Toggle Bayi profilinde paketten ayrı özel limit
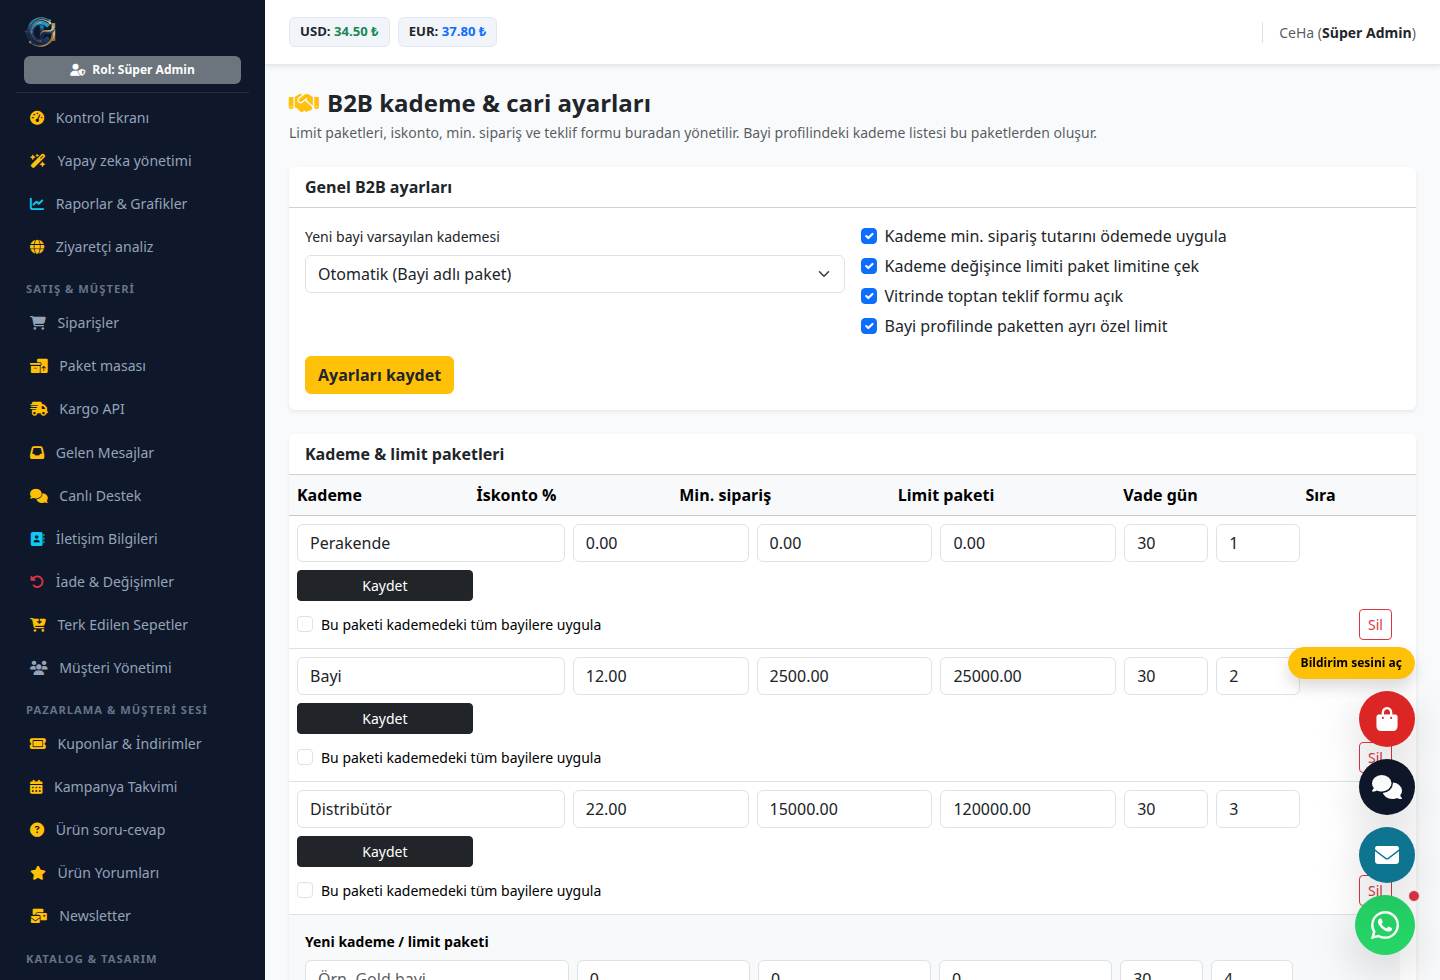Image resolution: width=1440 pixels, height=980 pixels. [x=869, y=327]
